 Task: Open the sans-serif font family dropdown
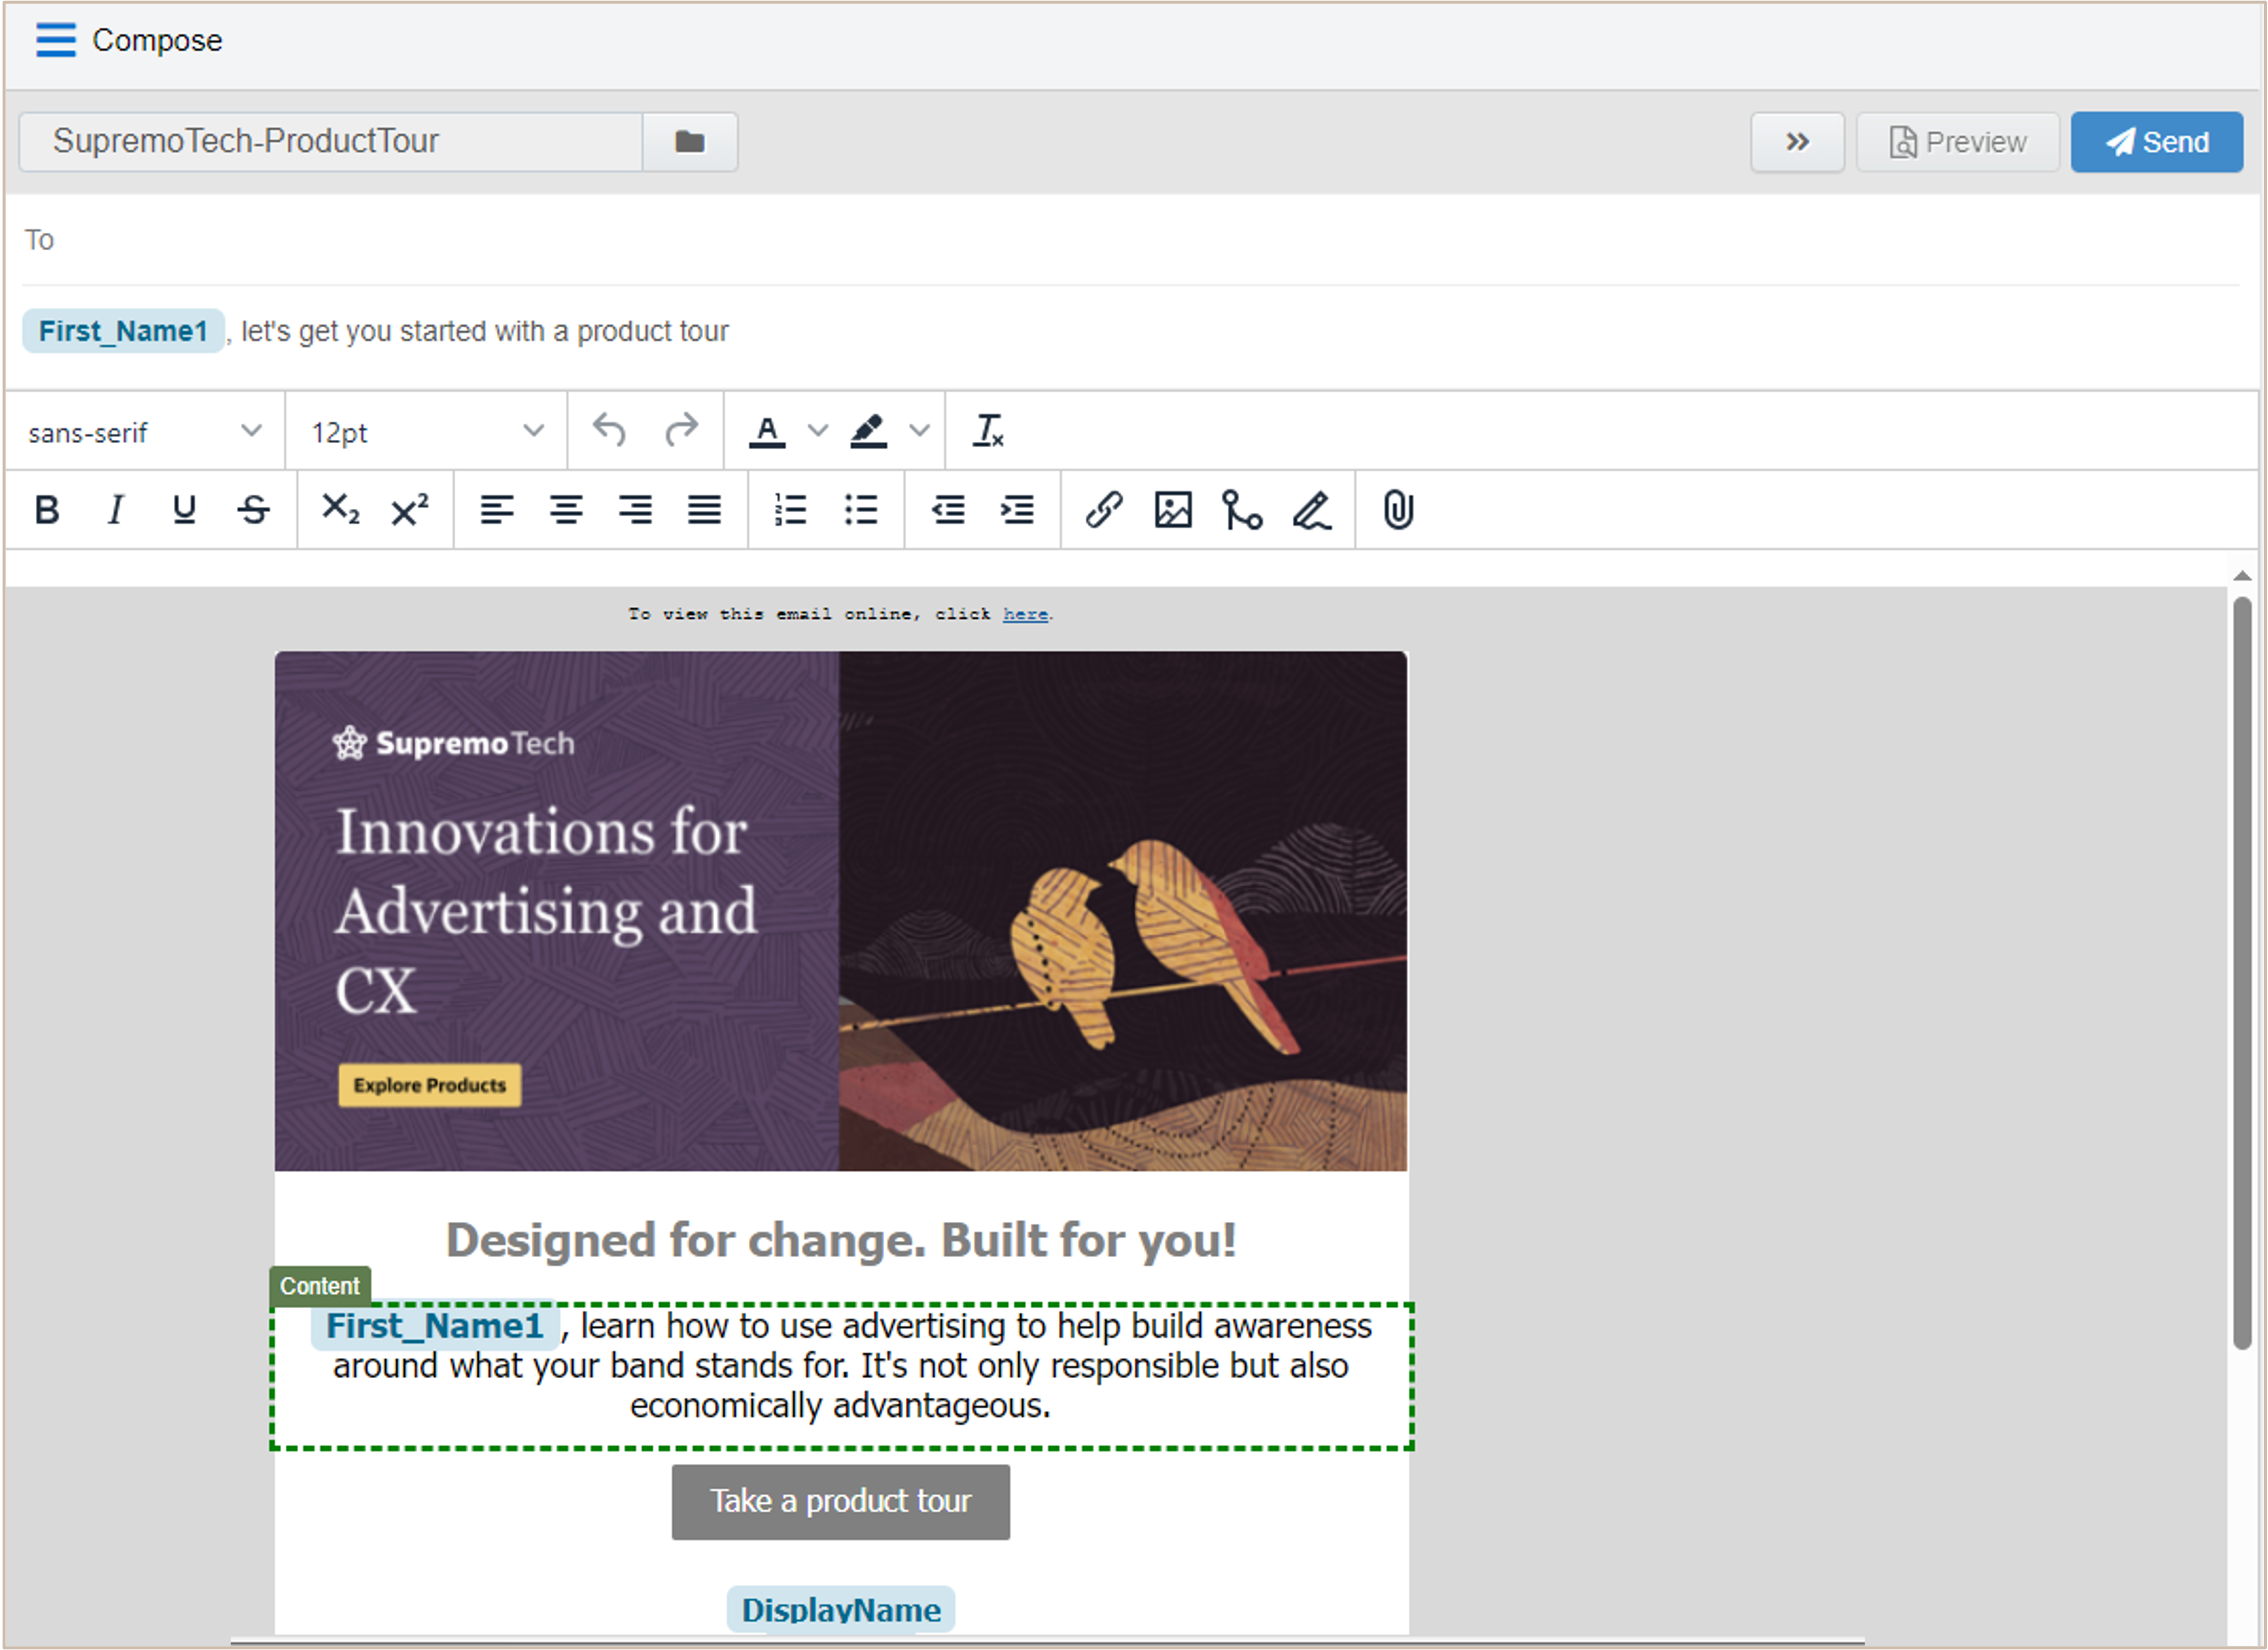[x=144, y=432]
